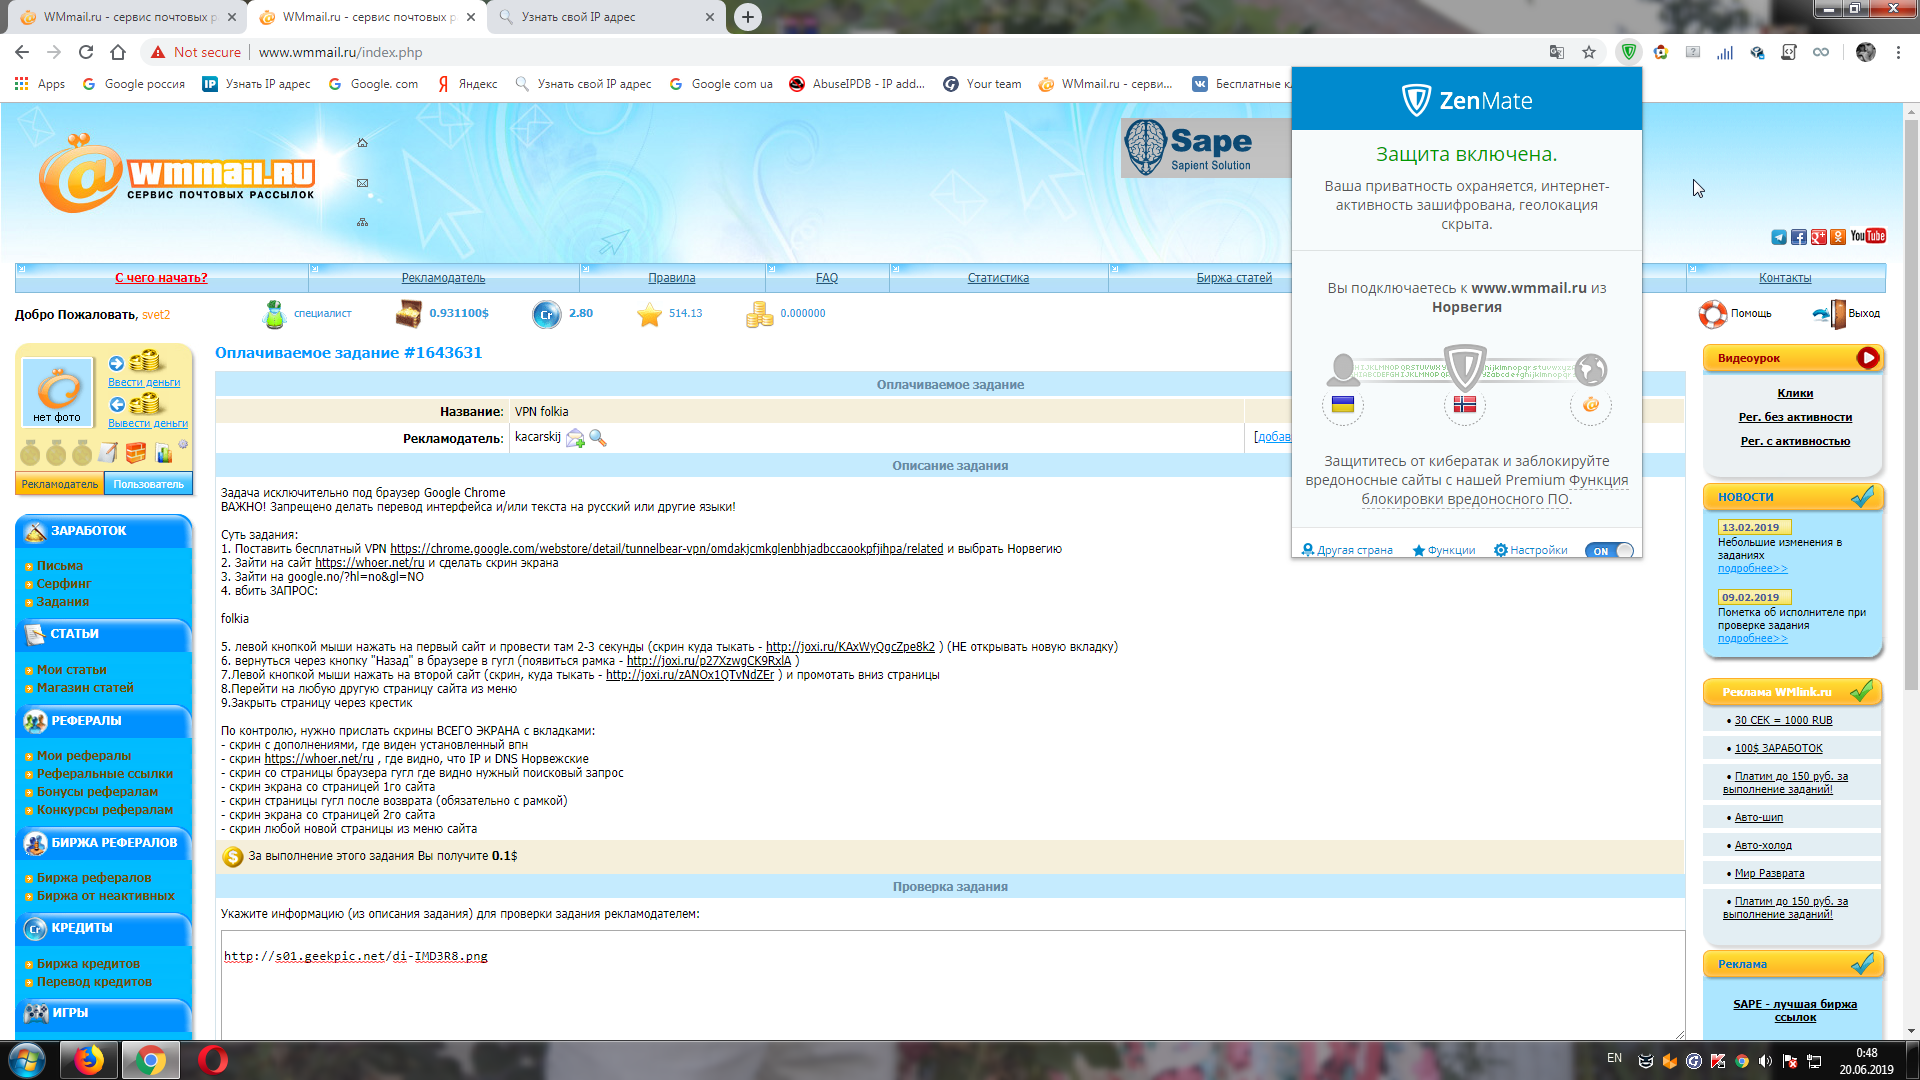Screen dimensions: 1920x1080
Task: Switch to the first WMmail.ru browser tab
Action: (x=126, y=17)
